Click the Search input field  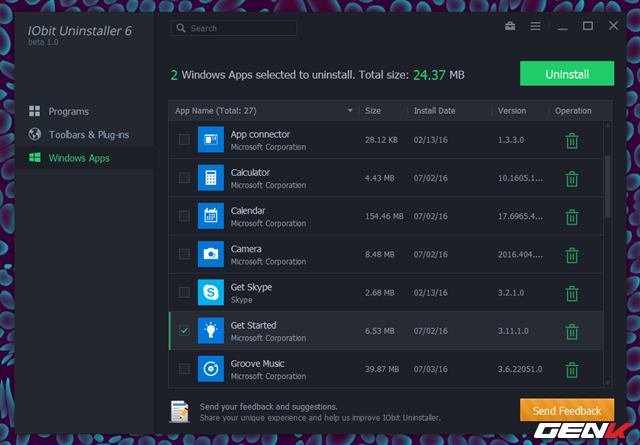click(x=260, y=28)
